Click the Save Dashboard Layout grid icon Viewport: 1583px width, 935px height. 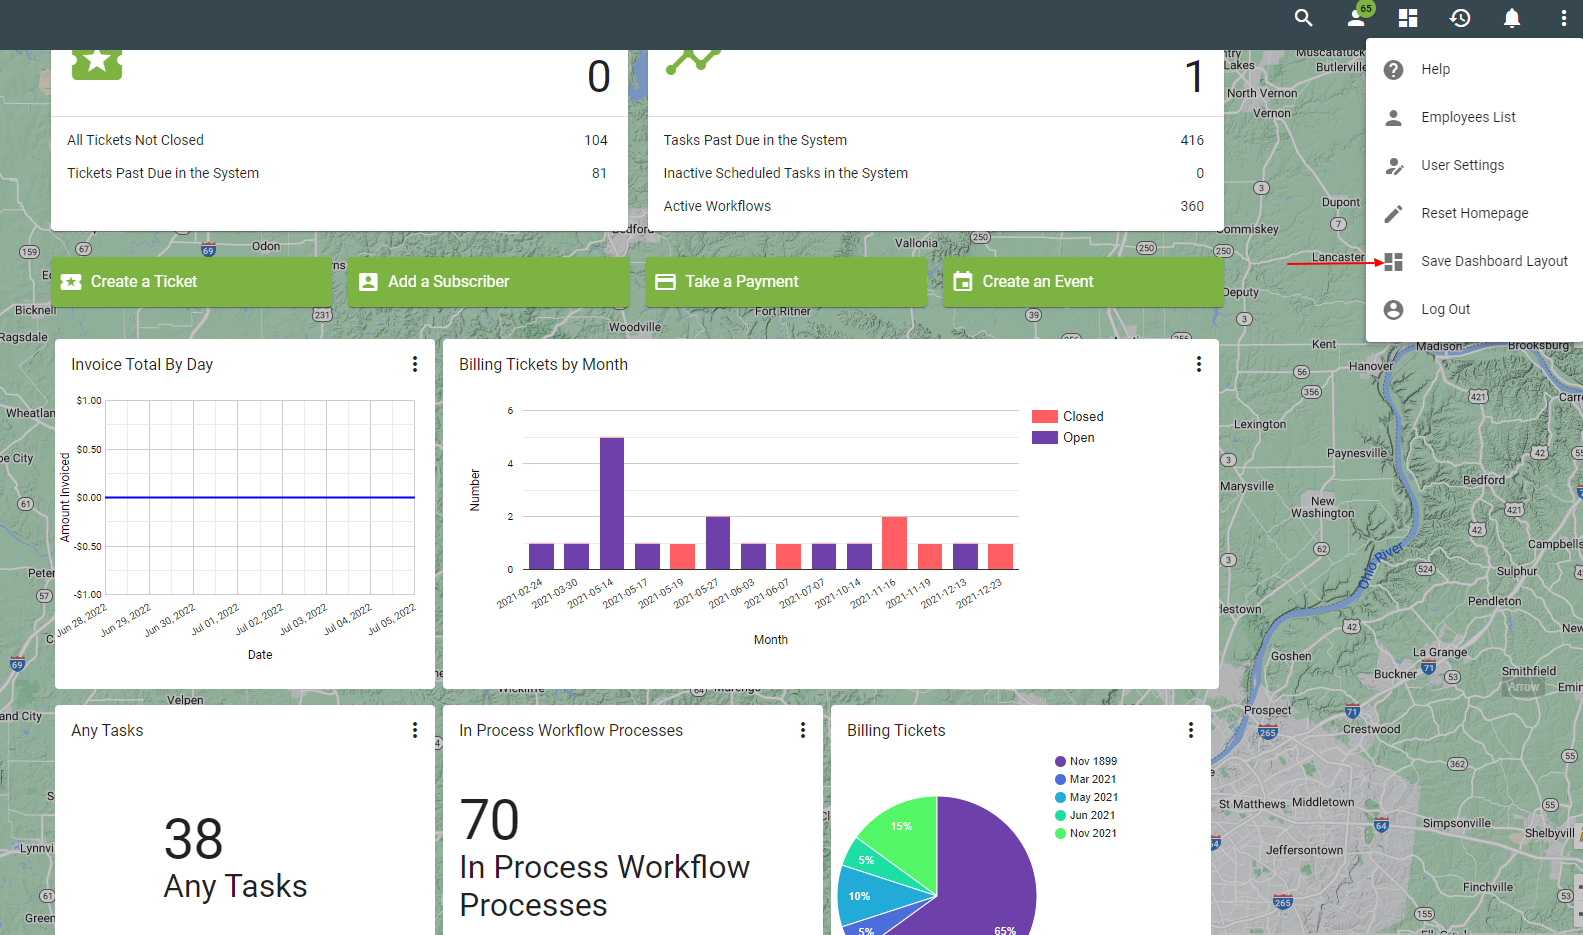[x=1393, y=261]
